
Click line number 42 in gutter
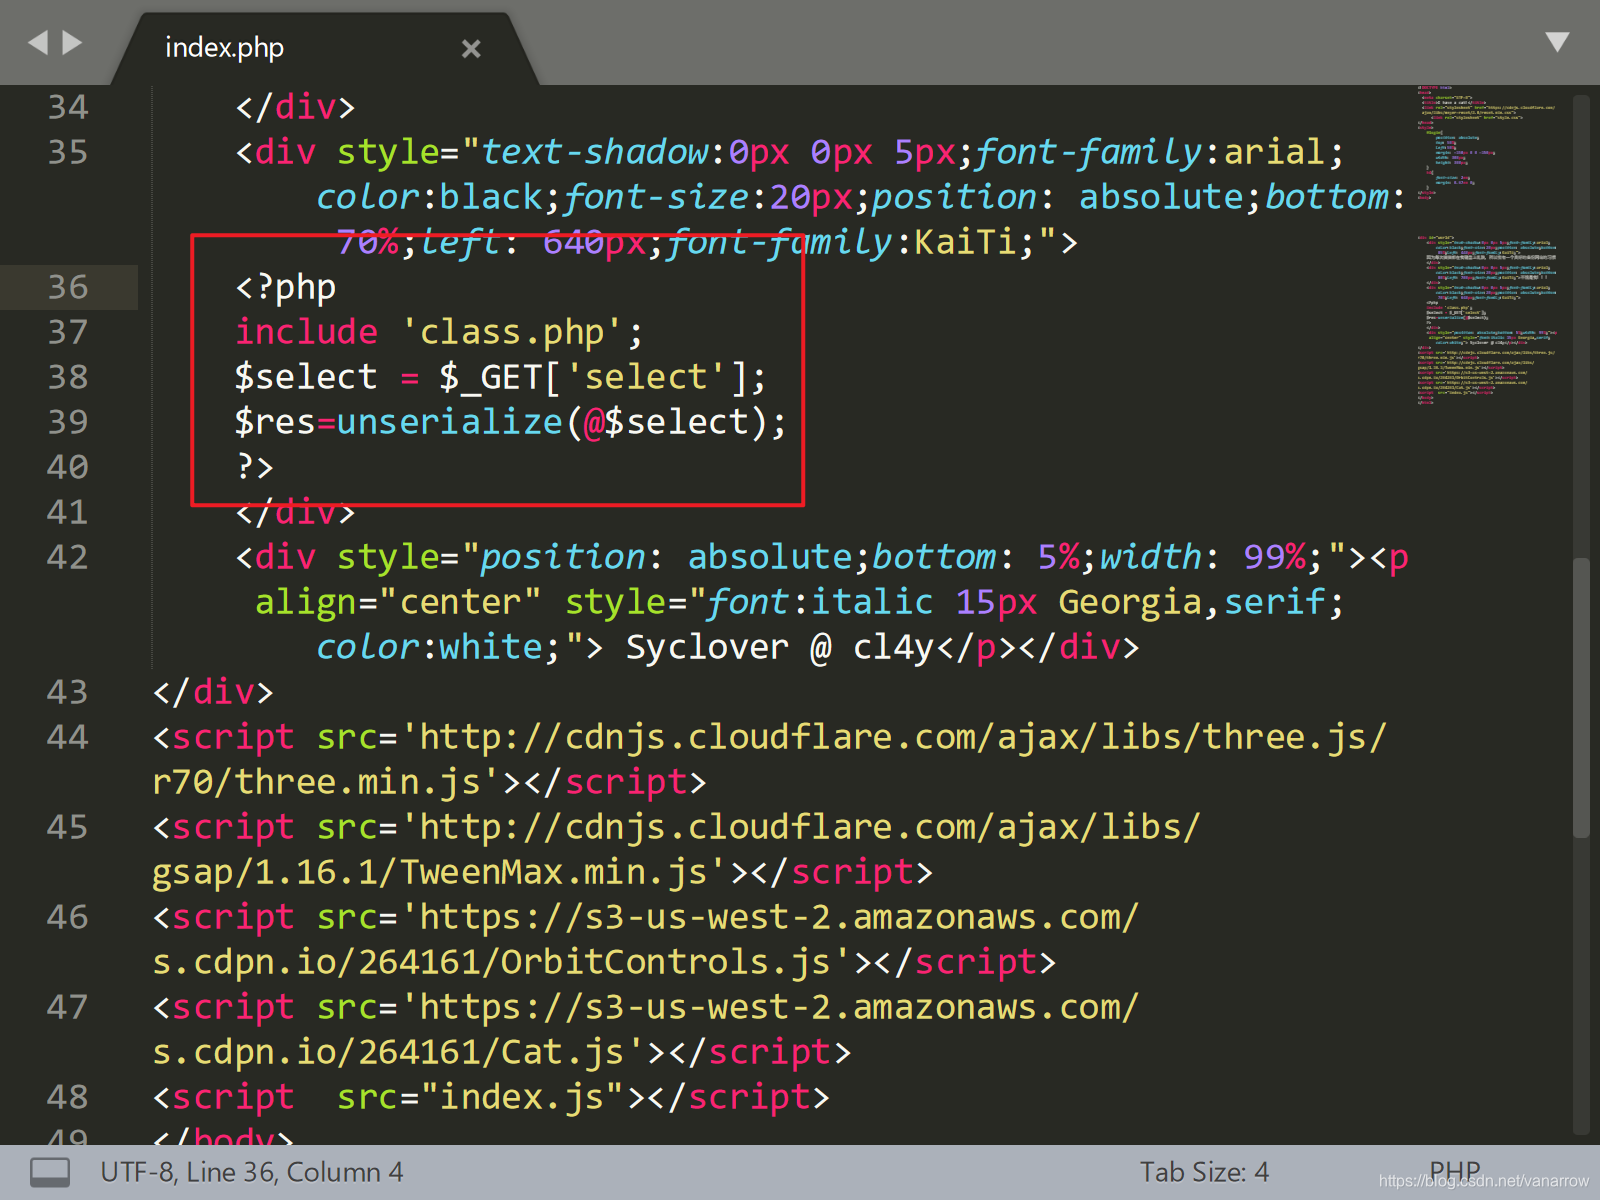coord(68,557)
